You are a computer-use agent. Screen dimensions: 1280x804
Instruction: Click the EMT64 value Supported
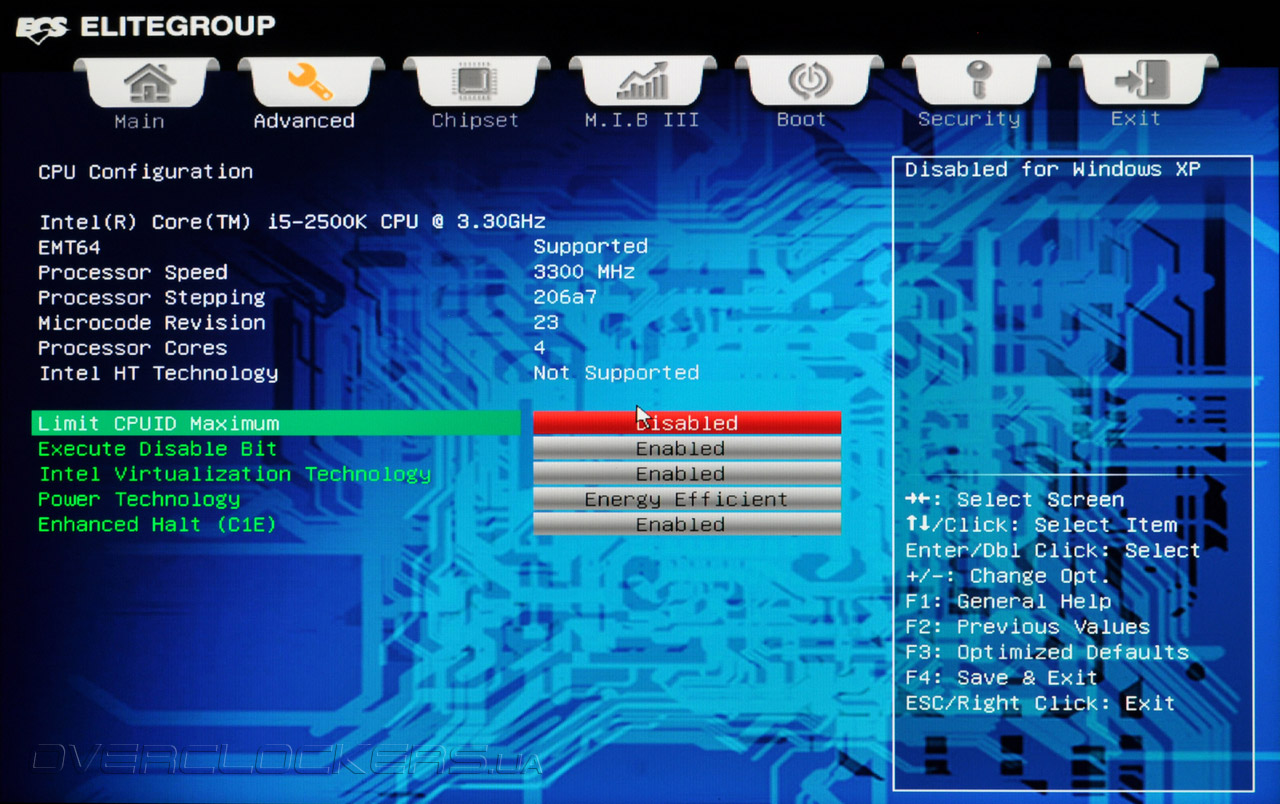point(591,246)
